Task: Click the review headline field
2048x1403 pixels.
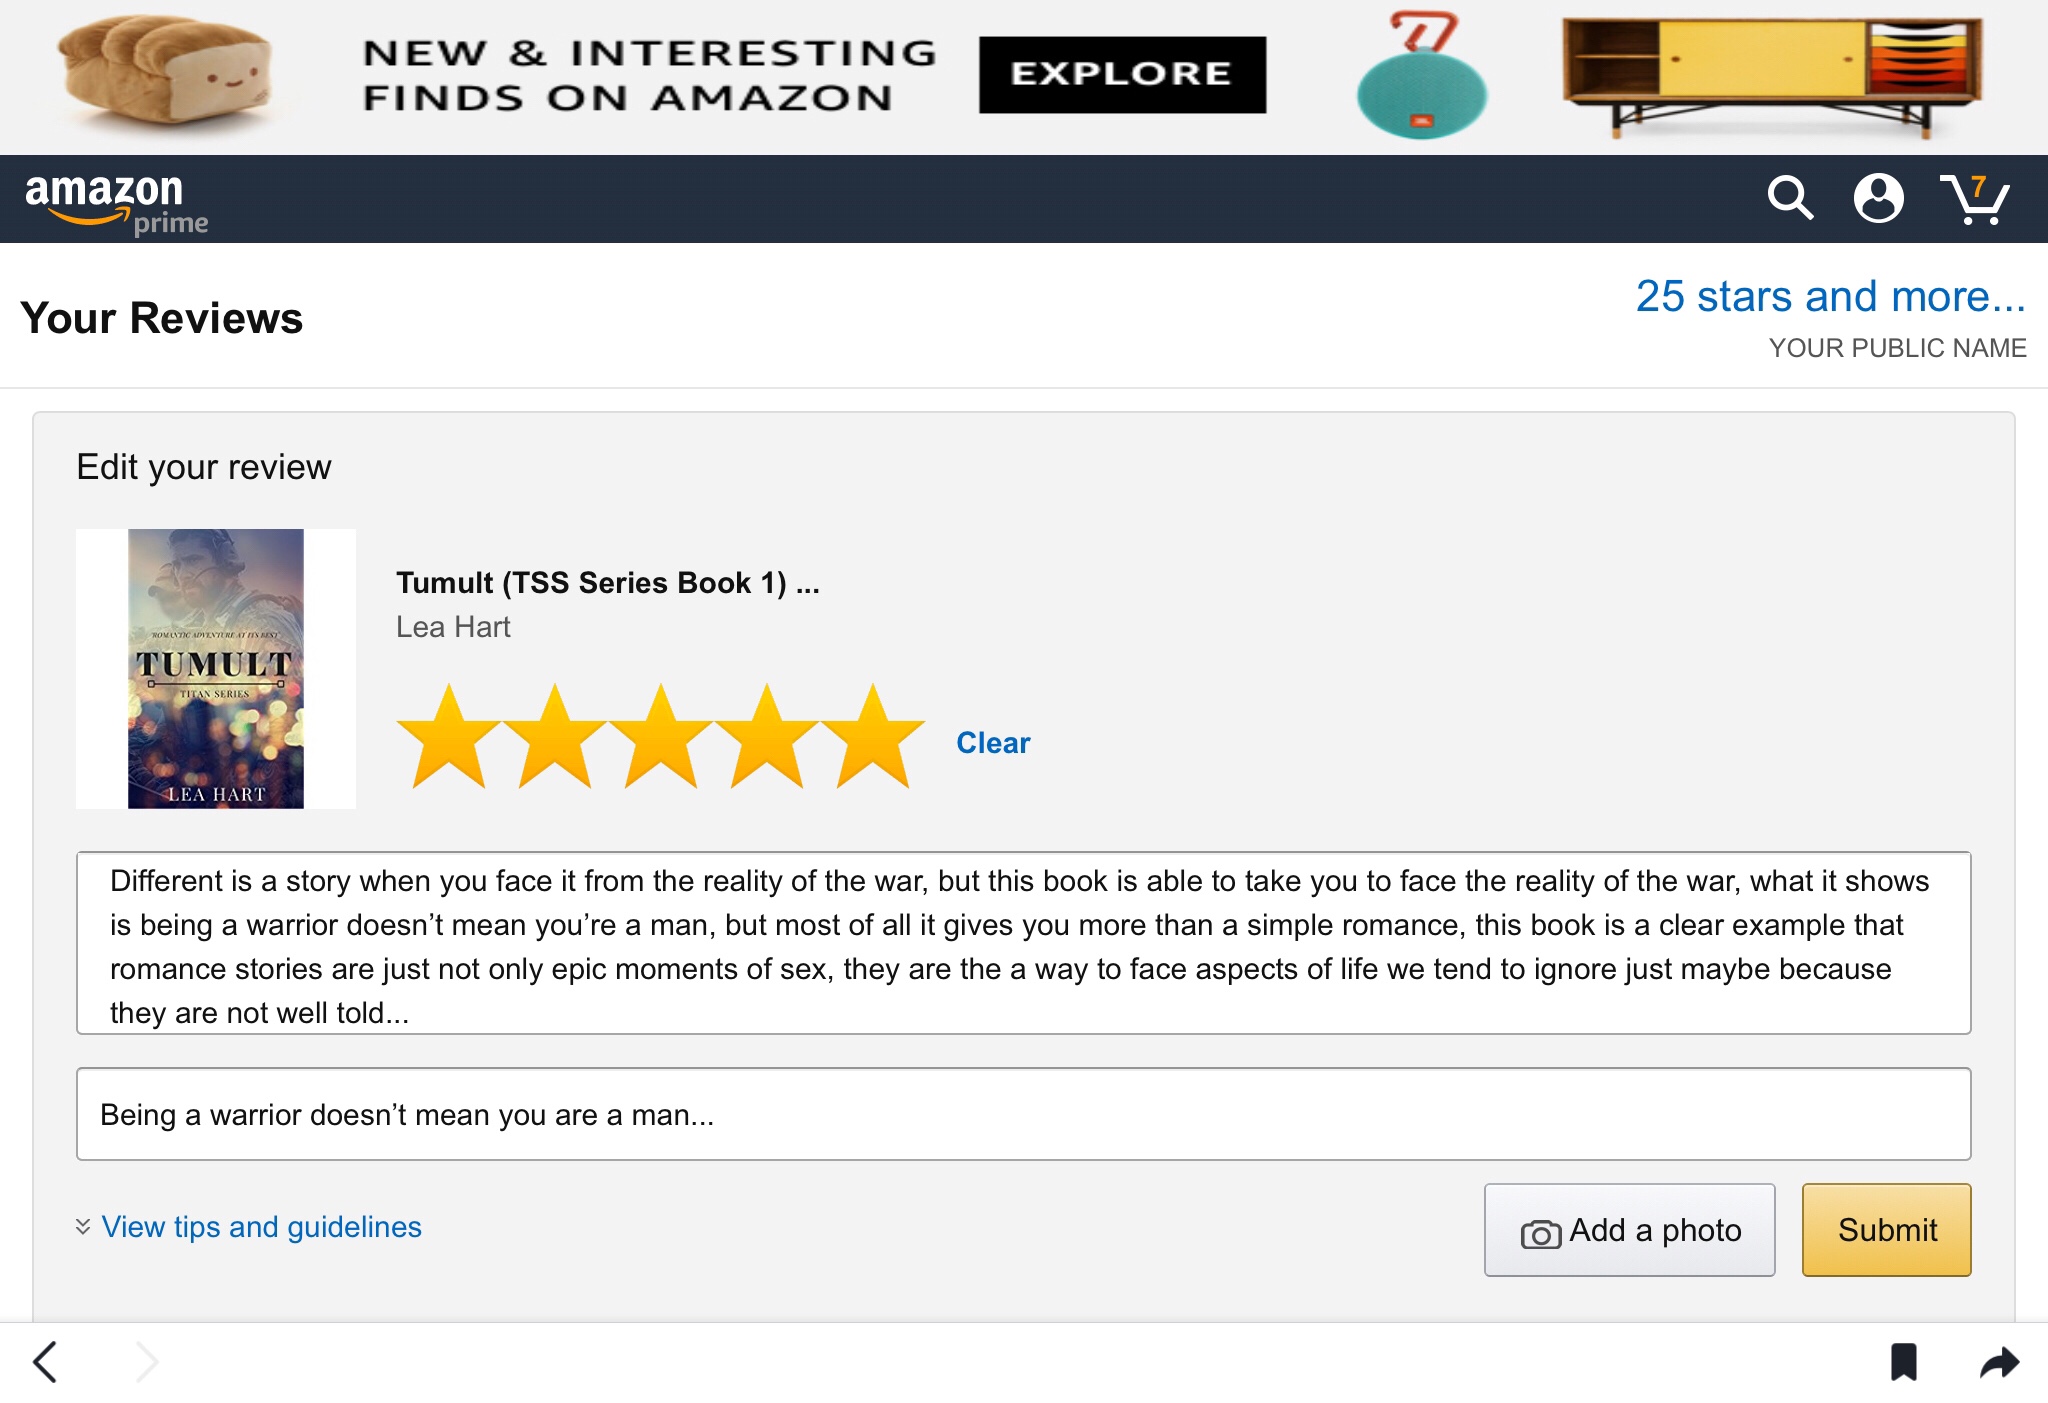Action: tap(1023, 1114)
